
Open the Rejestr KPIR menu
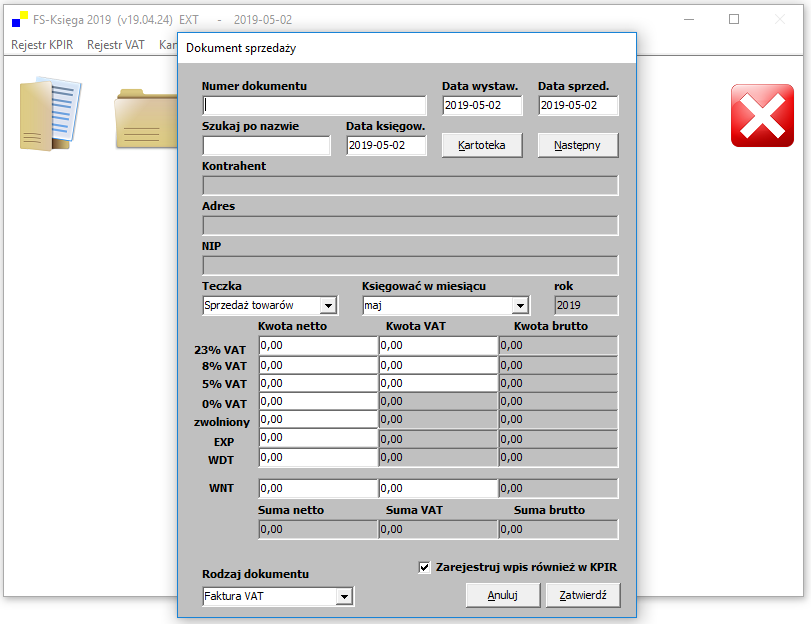pos(42,45)
